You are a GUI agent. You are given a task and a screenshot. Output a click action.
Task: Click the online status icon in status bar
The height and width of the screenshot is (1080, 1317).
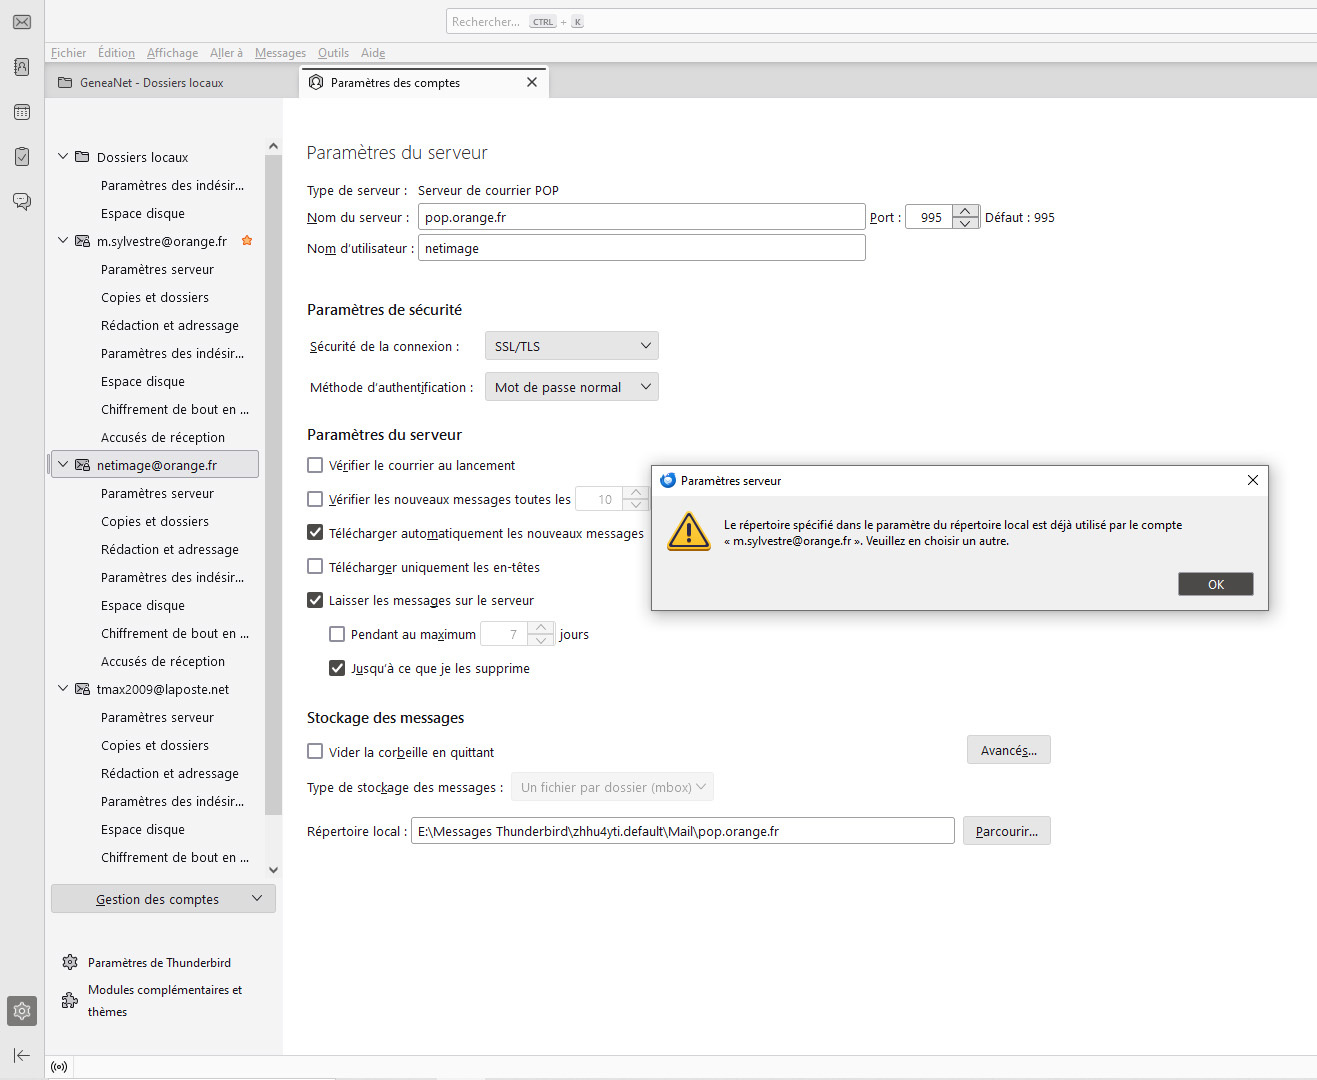tap(59, 1067)
